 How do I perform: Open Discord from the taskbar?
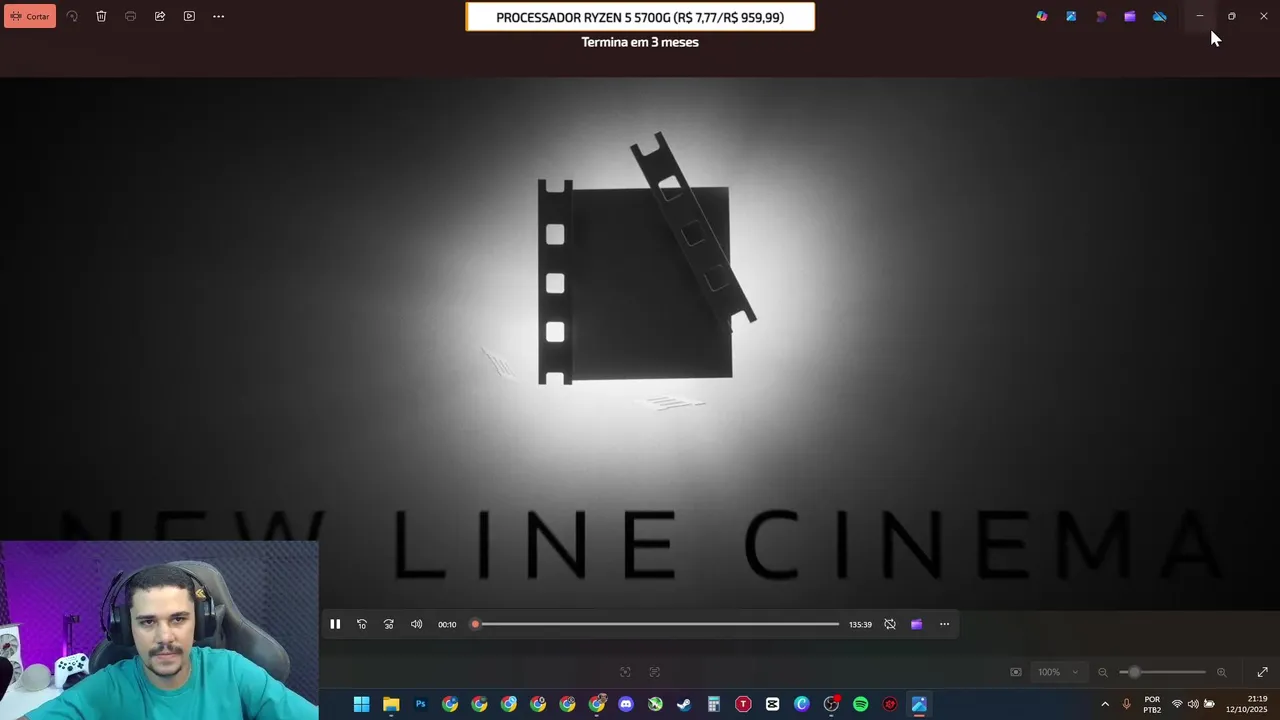point(626,704)
